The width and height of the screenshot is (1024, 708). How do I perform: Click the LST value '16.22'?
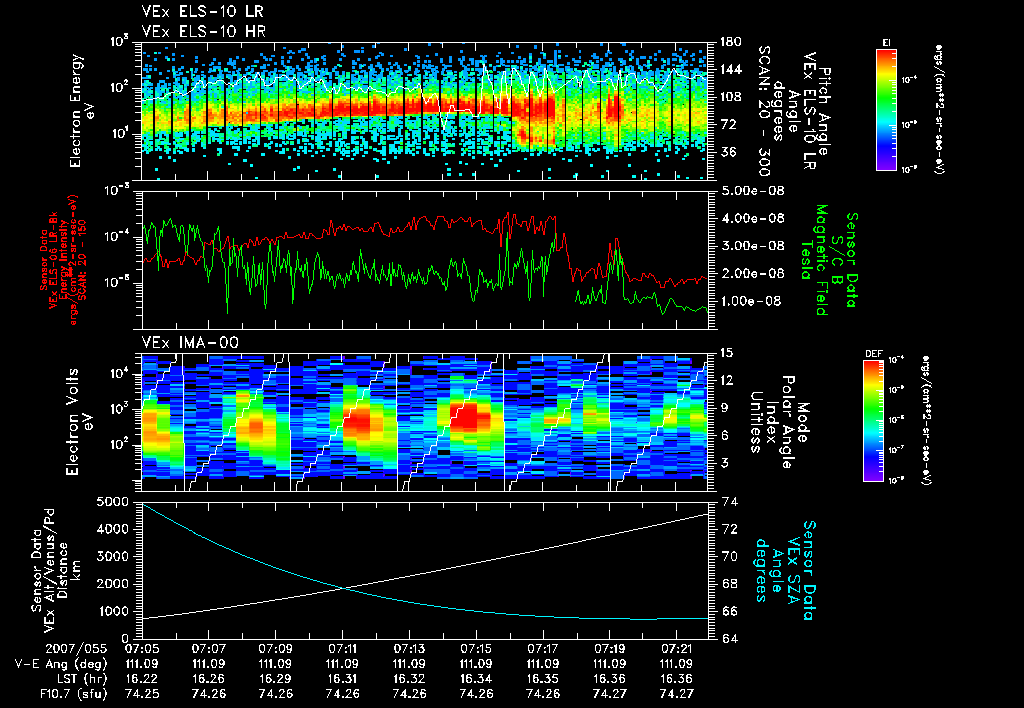click(x=142, y=679)
